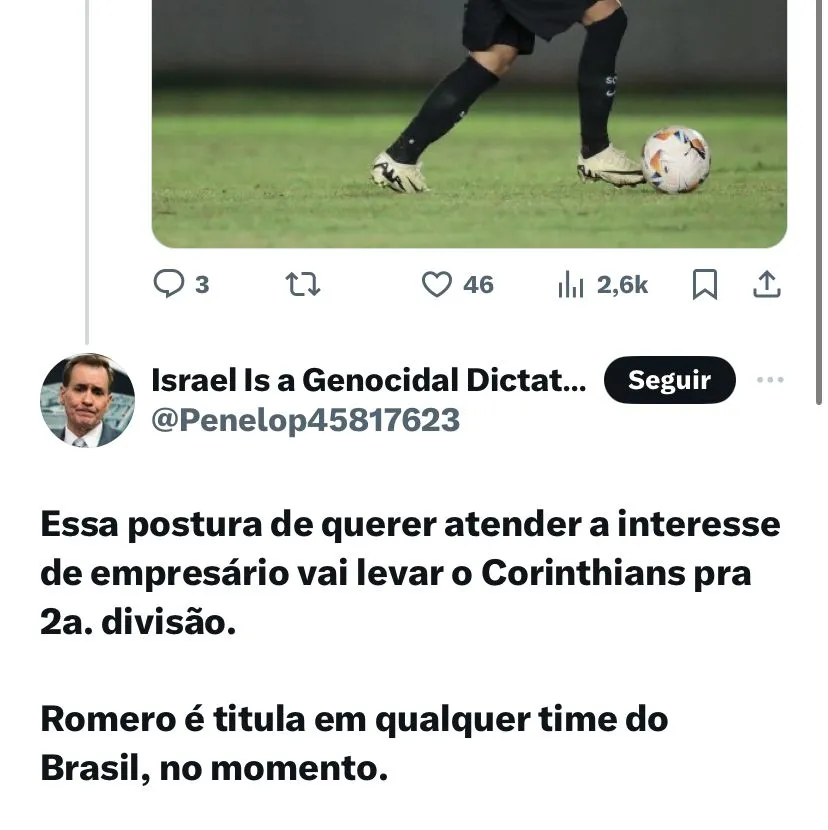828x830 pixels.
Task: Tap the share upload arrow icon
Action: coord(766,285)
